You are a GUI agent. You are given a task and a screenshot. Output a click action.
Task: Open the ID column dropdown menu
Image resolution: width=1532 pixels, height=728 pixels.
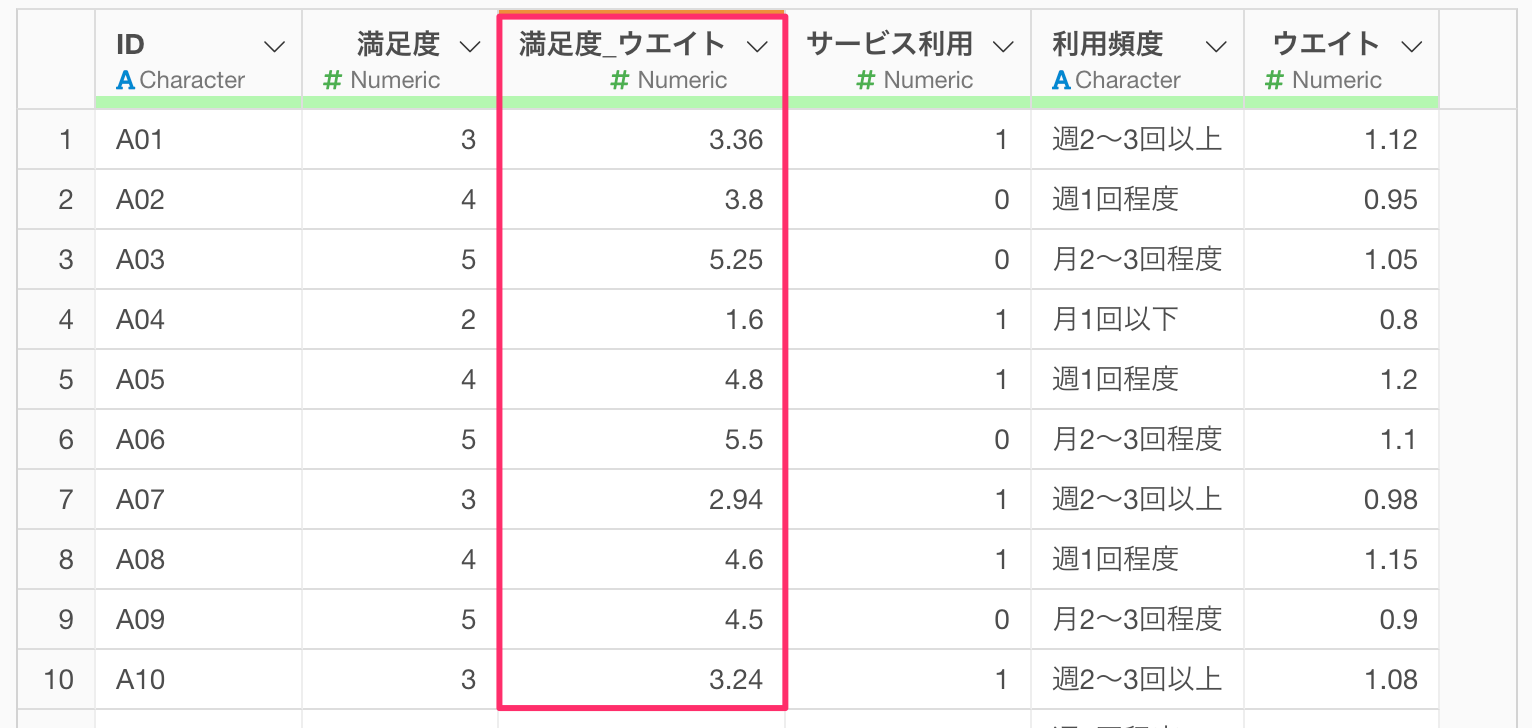click(x=272, y=46)
